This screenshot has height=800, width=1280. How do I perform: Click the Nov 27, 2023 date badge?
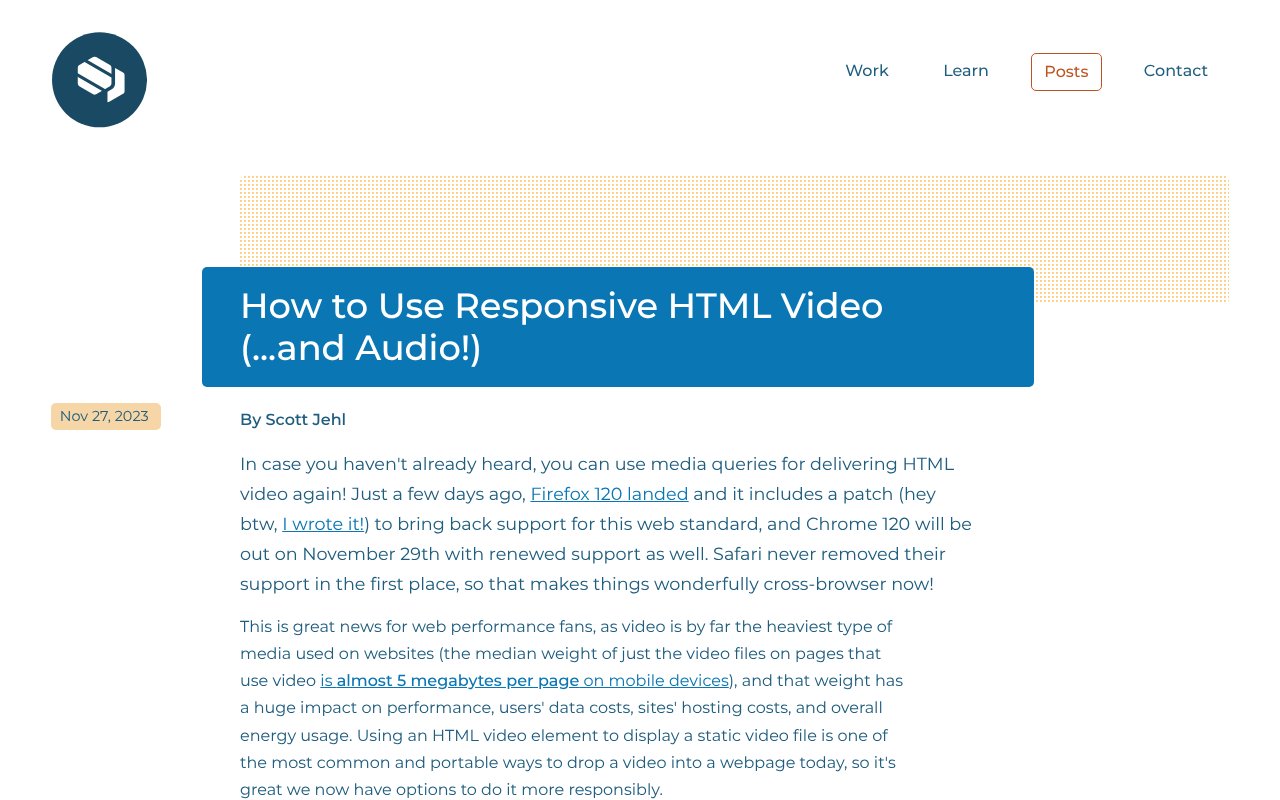pos(105,416)
